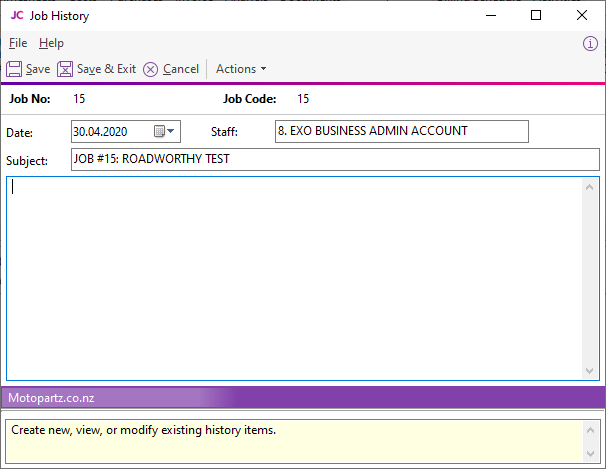Open the File menu
The image size is (606, 469).
(x=18, y=43)
